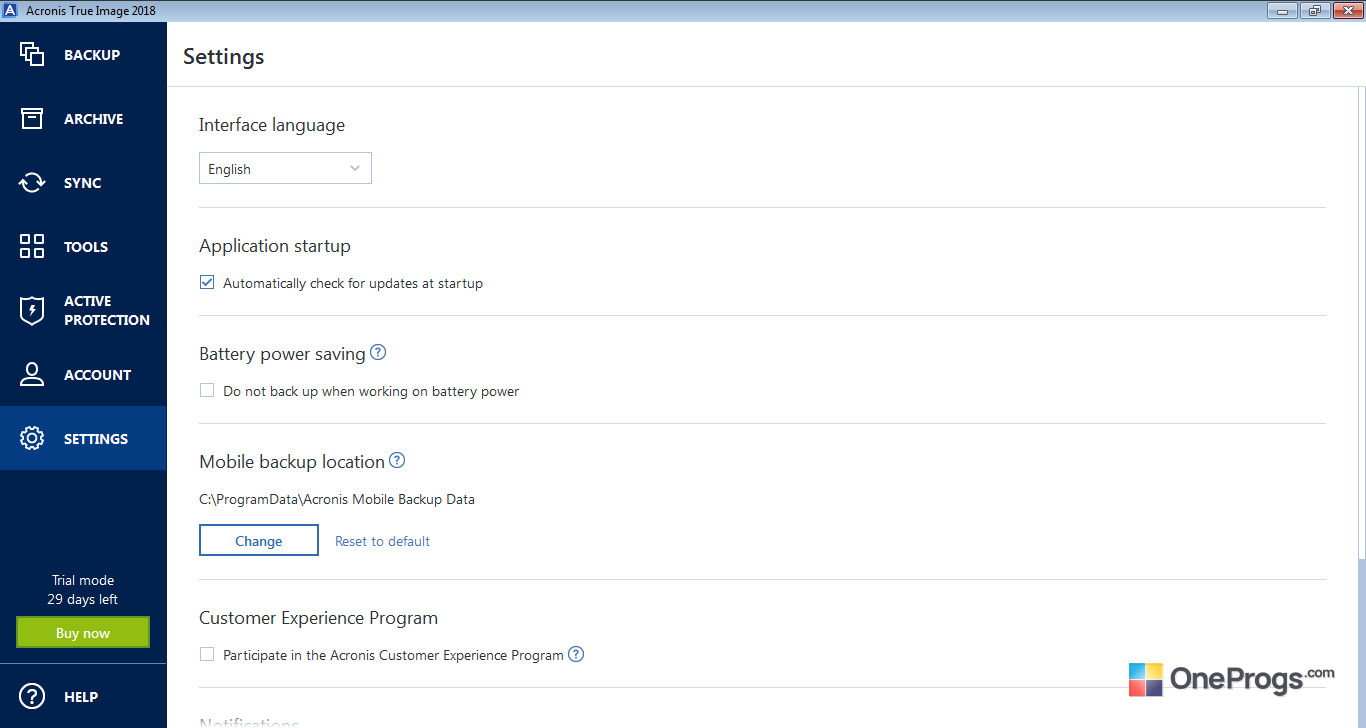The height and width of the screenshot is (728, 1366).
Task: Click the Change button for backup location
Action: [x=259, y=541]
